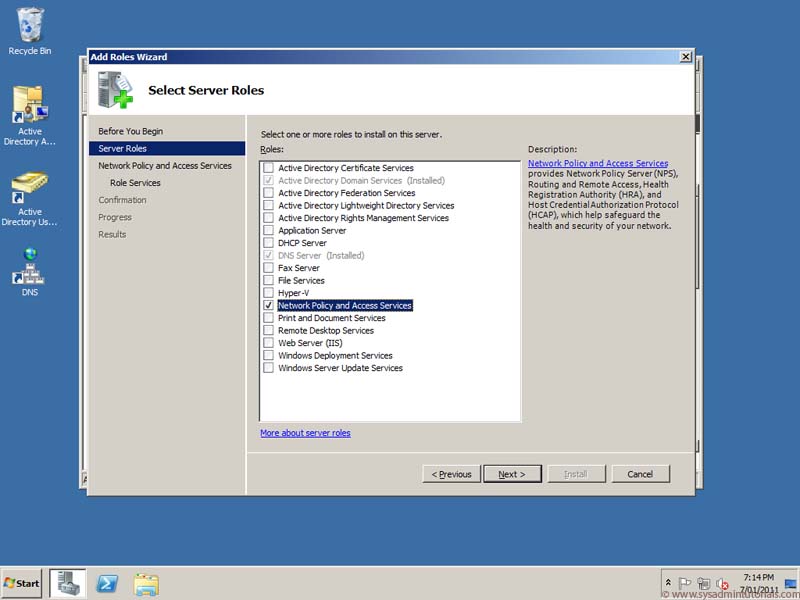
Task: Click the Select Server Roles heading text
Action: click(206, 90)
